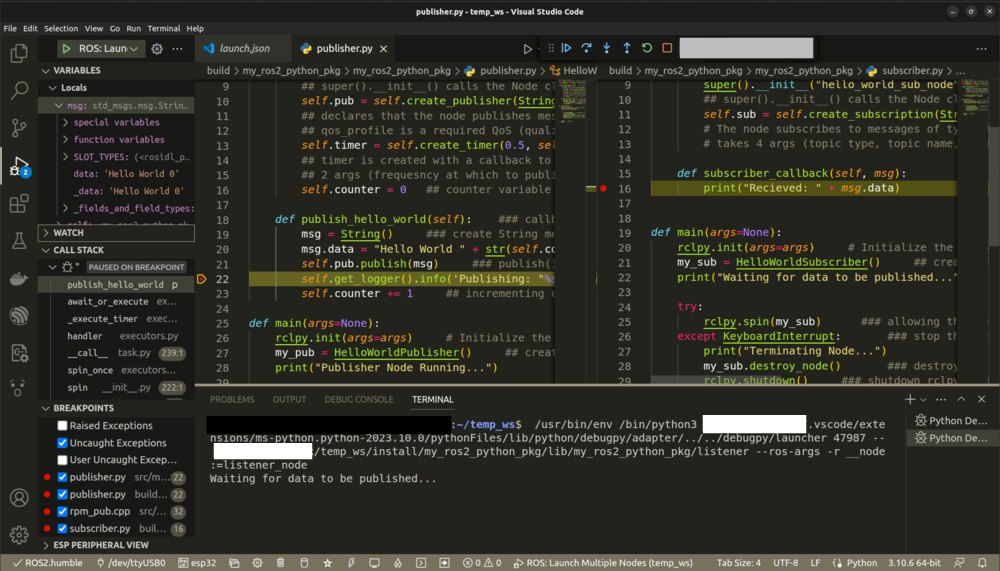The image size is (1000, 571).
Task: Switch to the PROBLEMS panel tab
Action: tap(232, 399)
